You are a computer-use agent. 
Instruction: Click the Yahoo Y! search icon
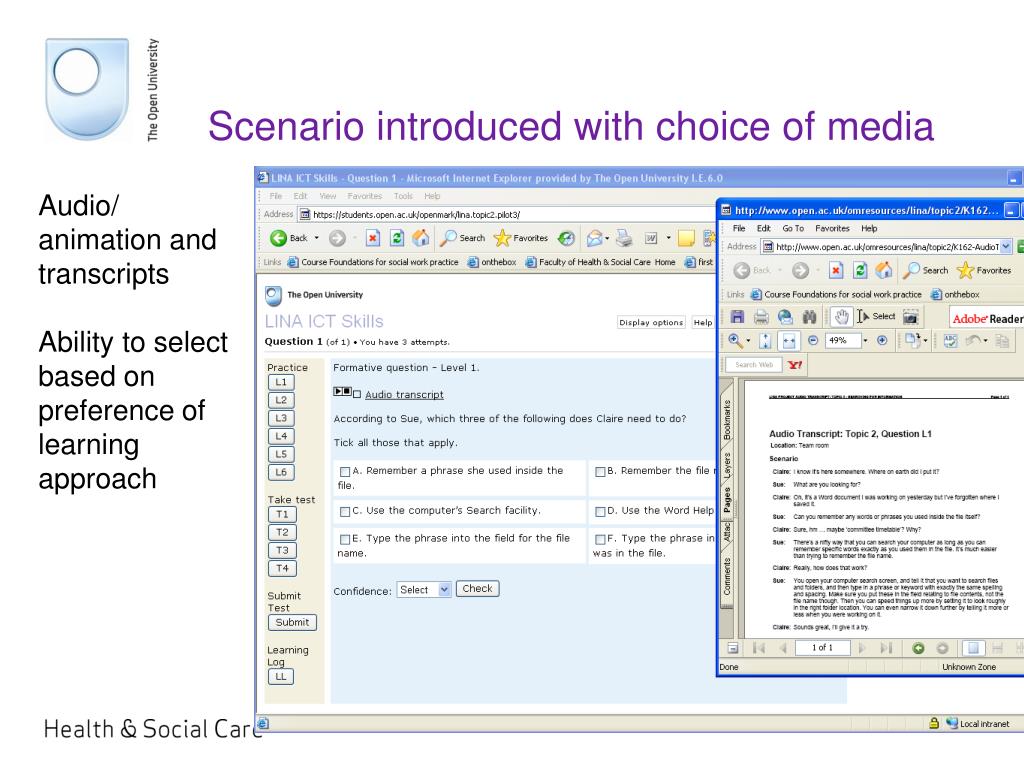tap(795, 364)
